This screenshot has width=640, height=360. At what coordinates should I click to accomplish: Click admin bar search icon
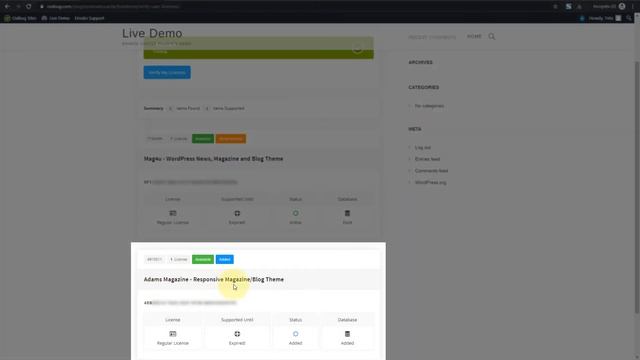pyautogui.click(x=629, y=18)
